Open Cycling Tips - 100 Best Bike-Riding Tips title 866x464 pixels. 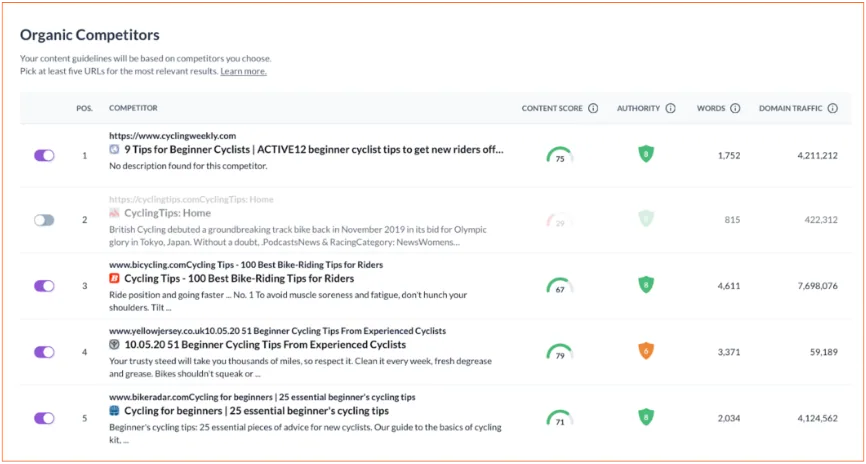[x=239, y=278]
